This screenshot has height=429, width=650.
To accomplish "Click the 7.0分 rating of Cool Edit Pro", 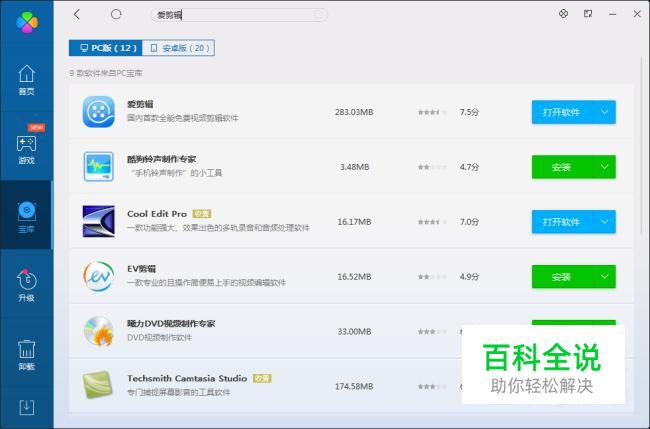I will tap(469, 222).
